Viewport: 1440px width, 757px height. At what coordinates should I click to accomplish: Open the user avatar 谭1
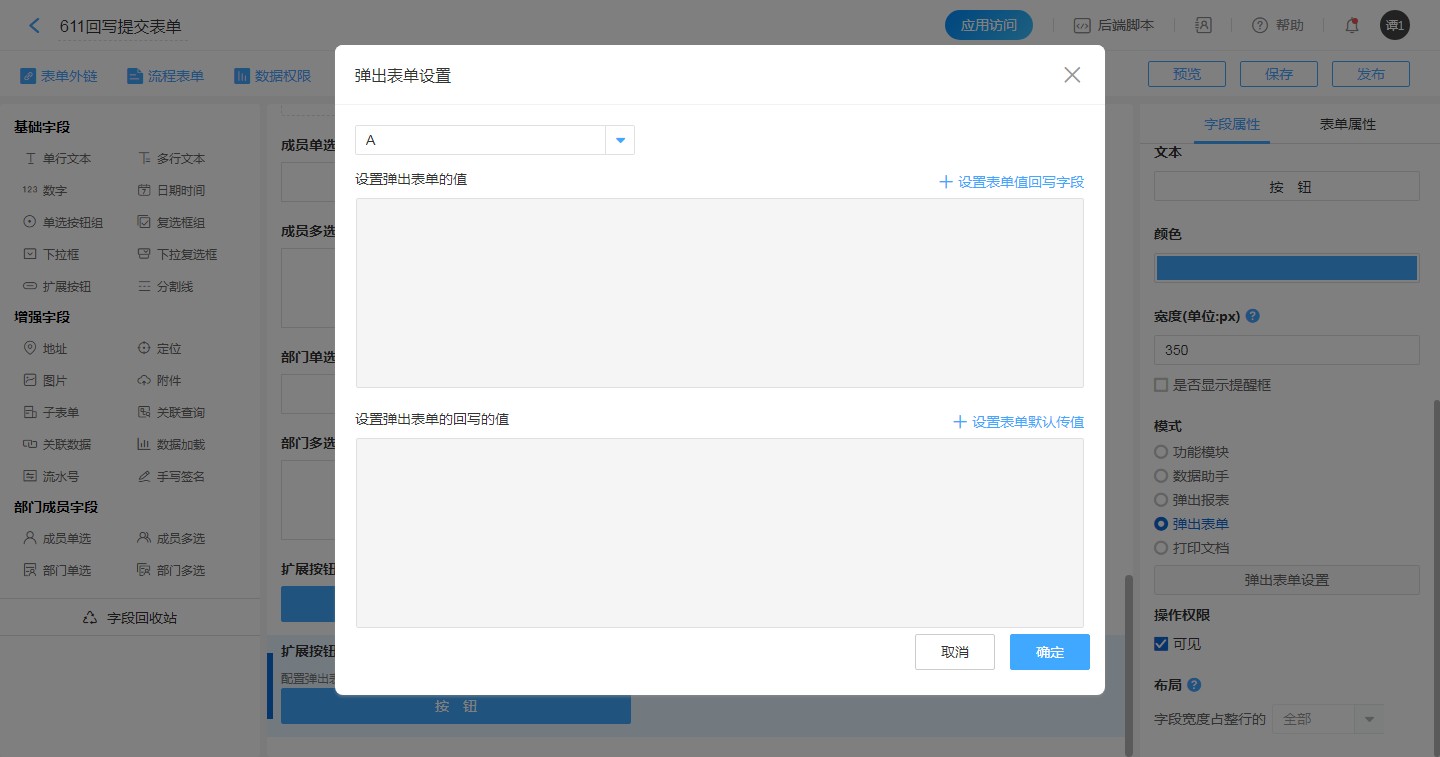point(1394,26)
